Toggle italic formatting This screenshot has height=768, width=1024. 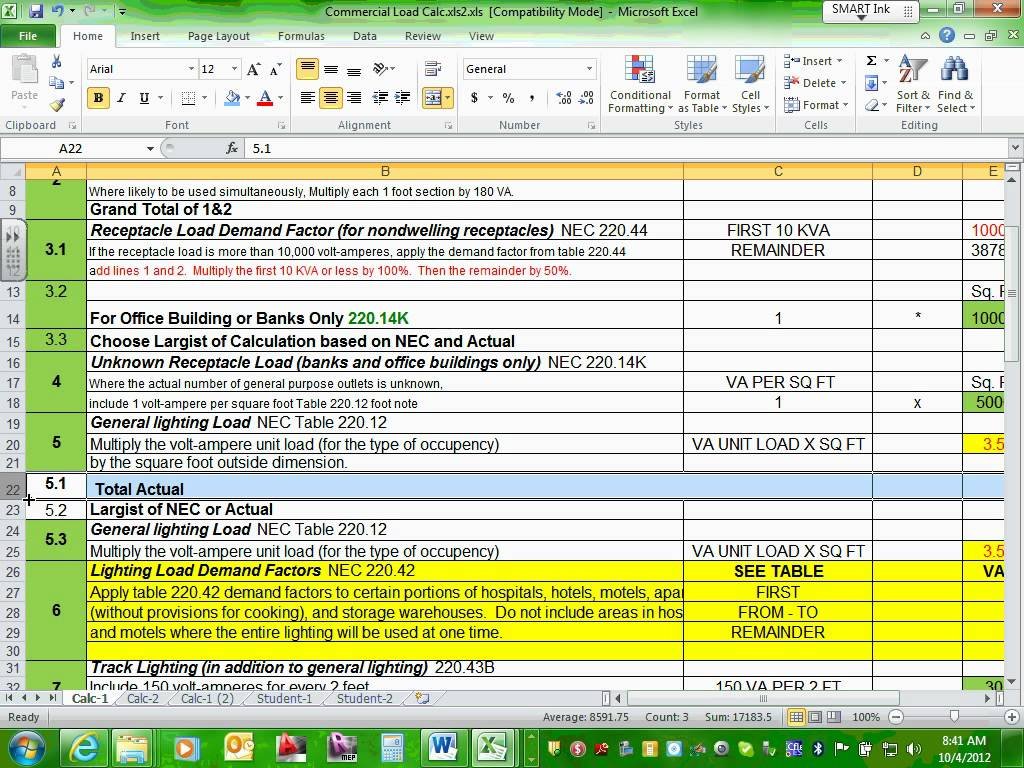point(120,99)
